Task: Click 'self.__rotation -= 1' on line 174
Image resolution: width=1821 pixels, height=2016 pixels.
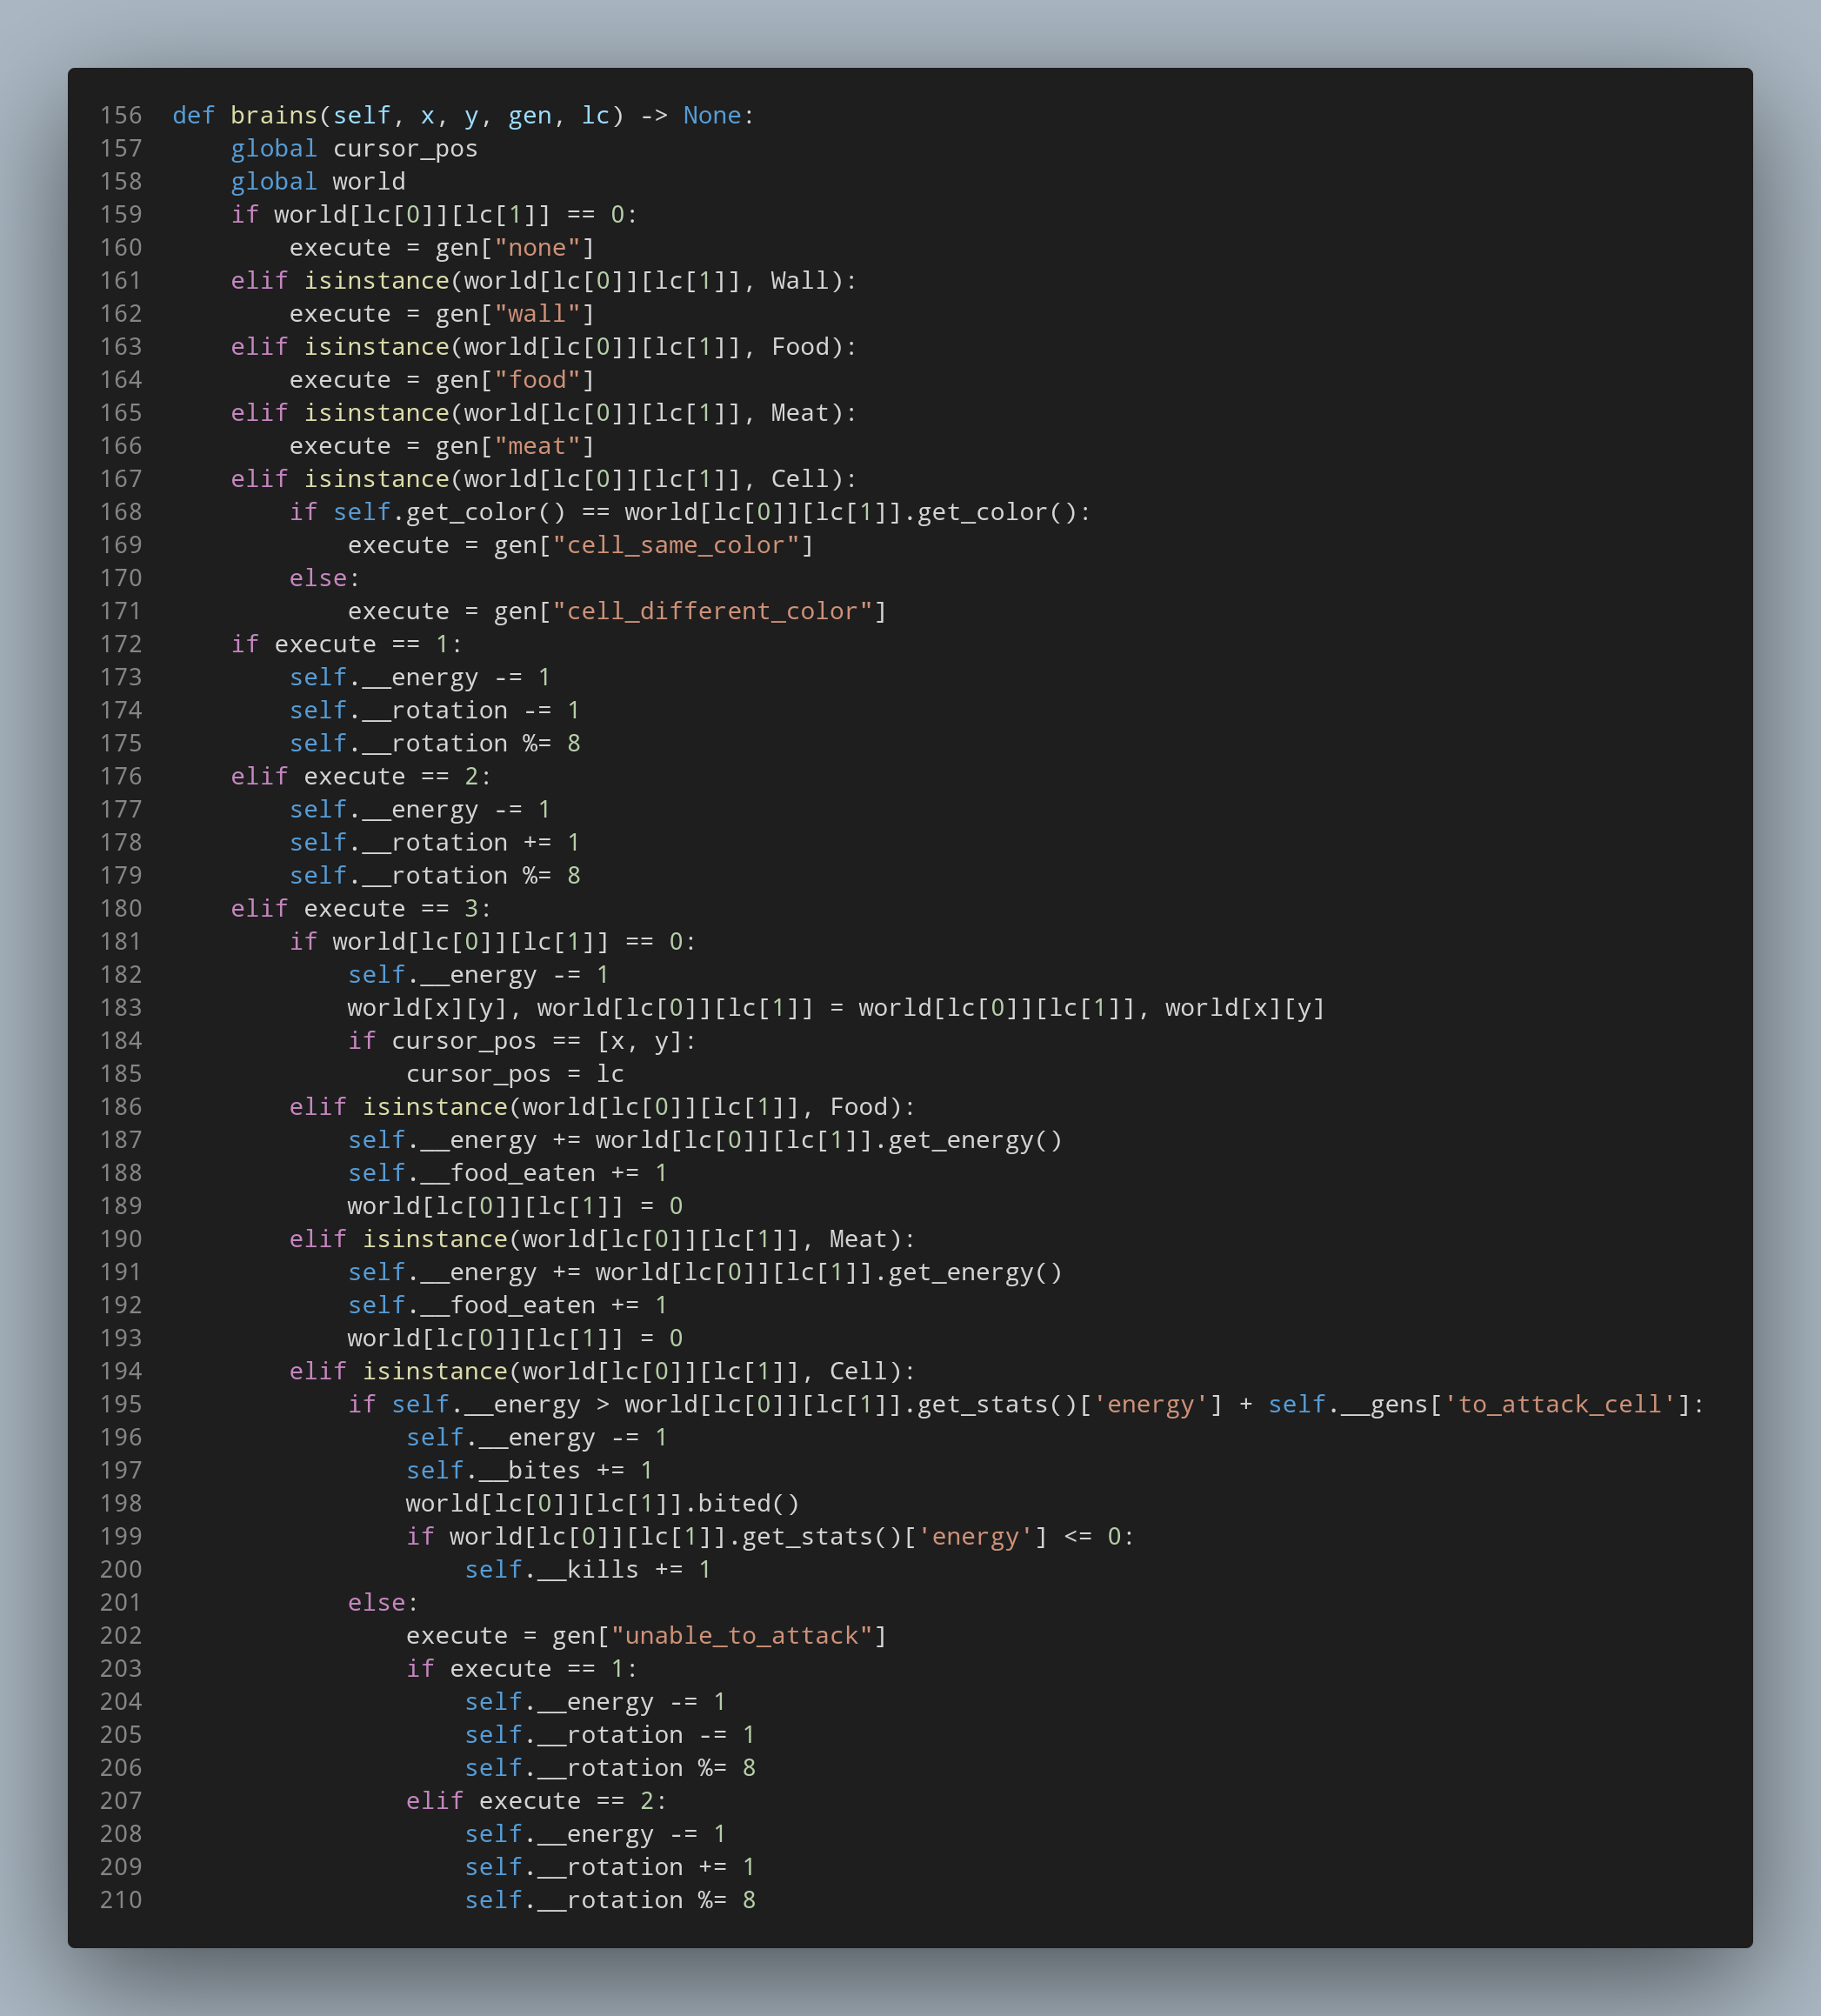Action: 435,710
